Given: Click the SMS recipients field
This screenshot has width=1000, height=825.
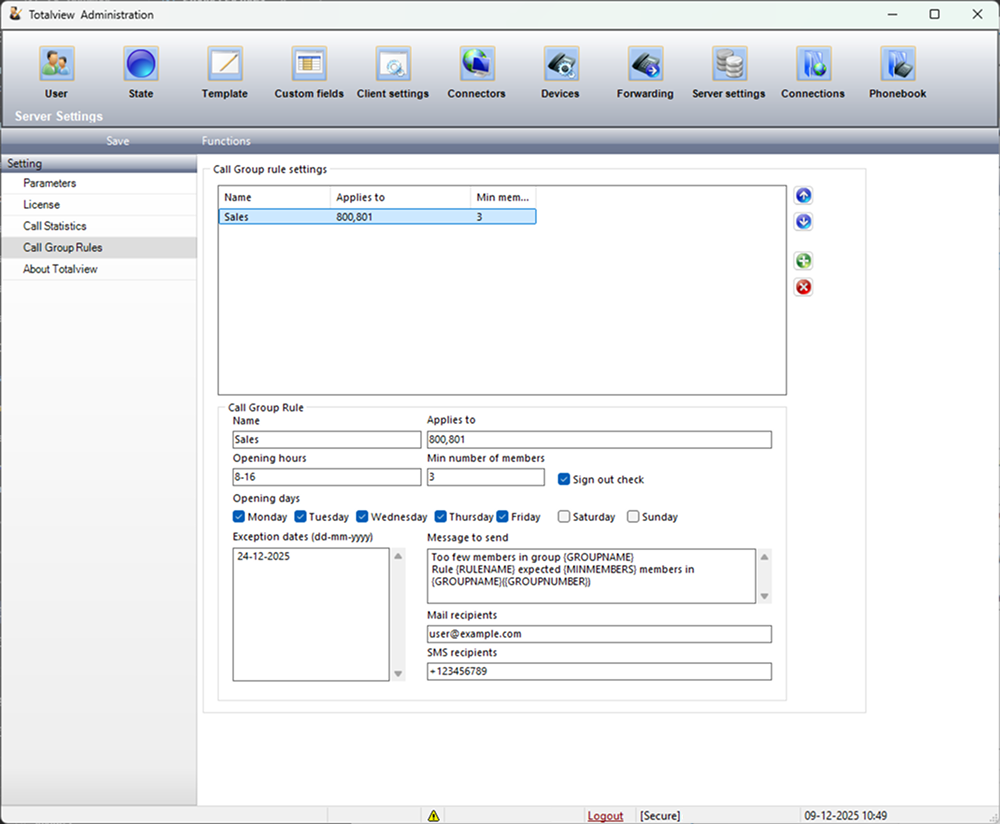Looking at the screenshot, I should tap(599, 671).
